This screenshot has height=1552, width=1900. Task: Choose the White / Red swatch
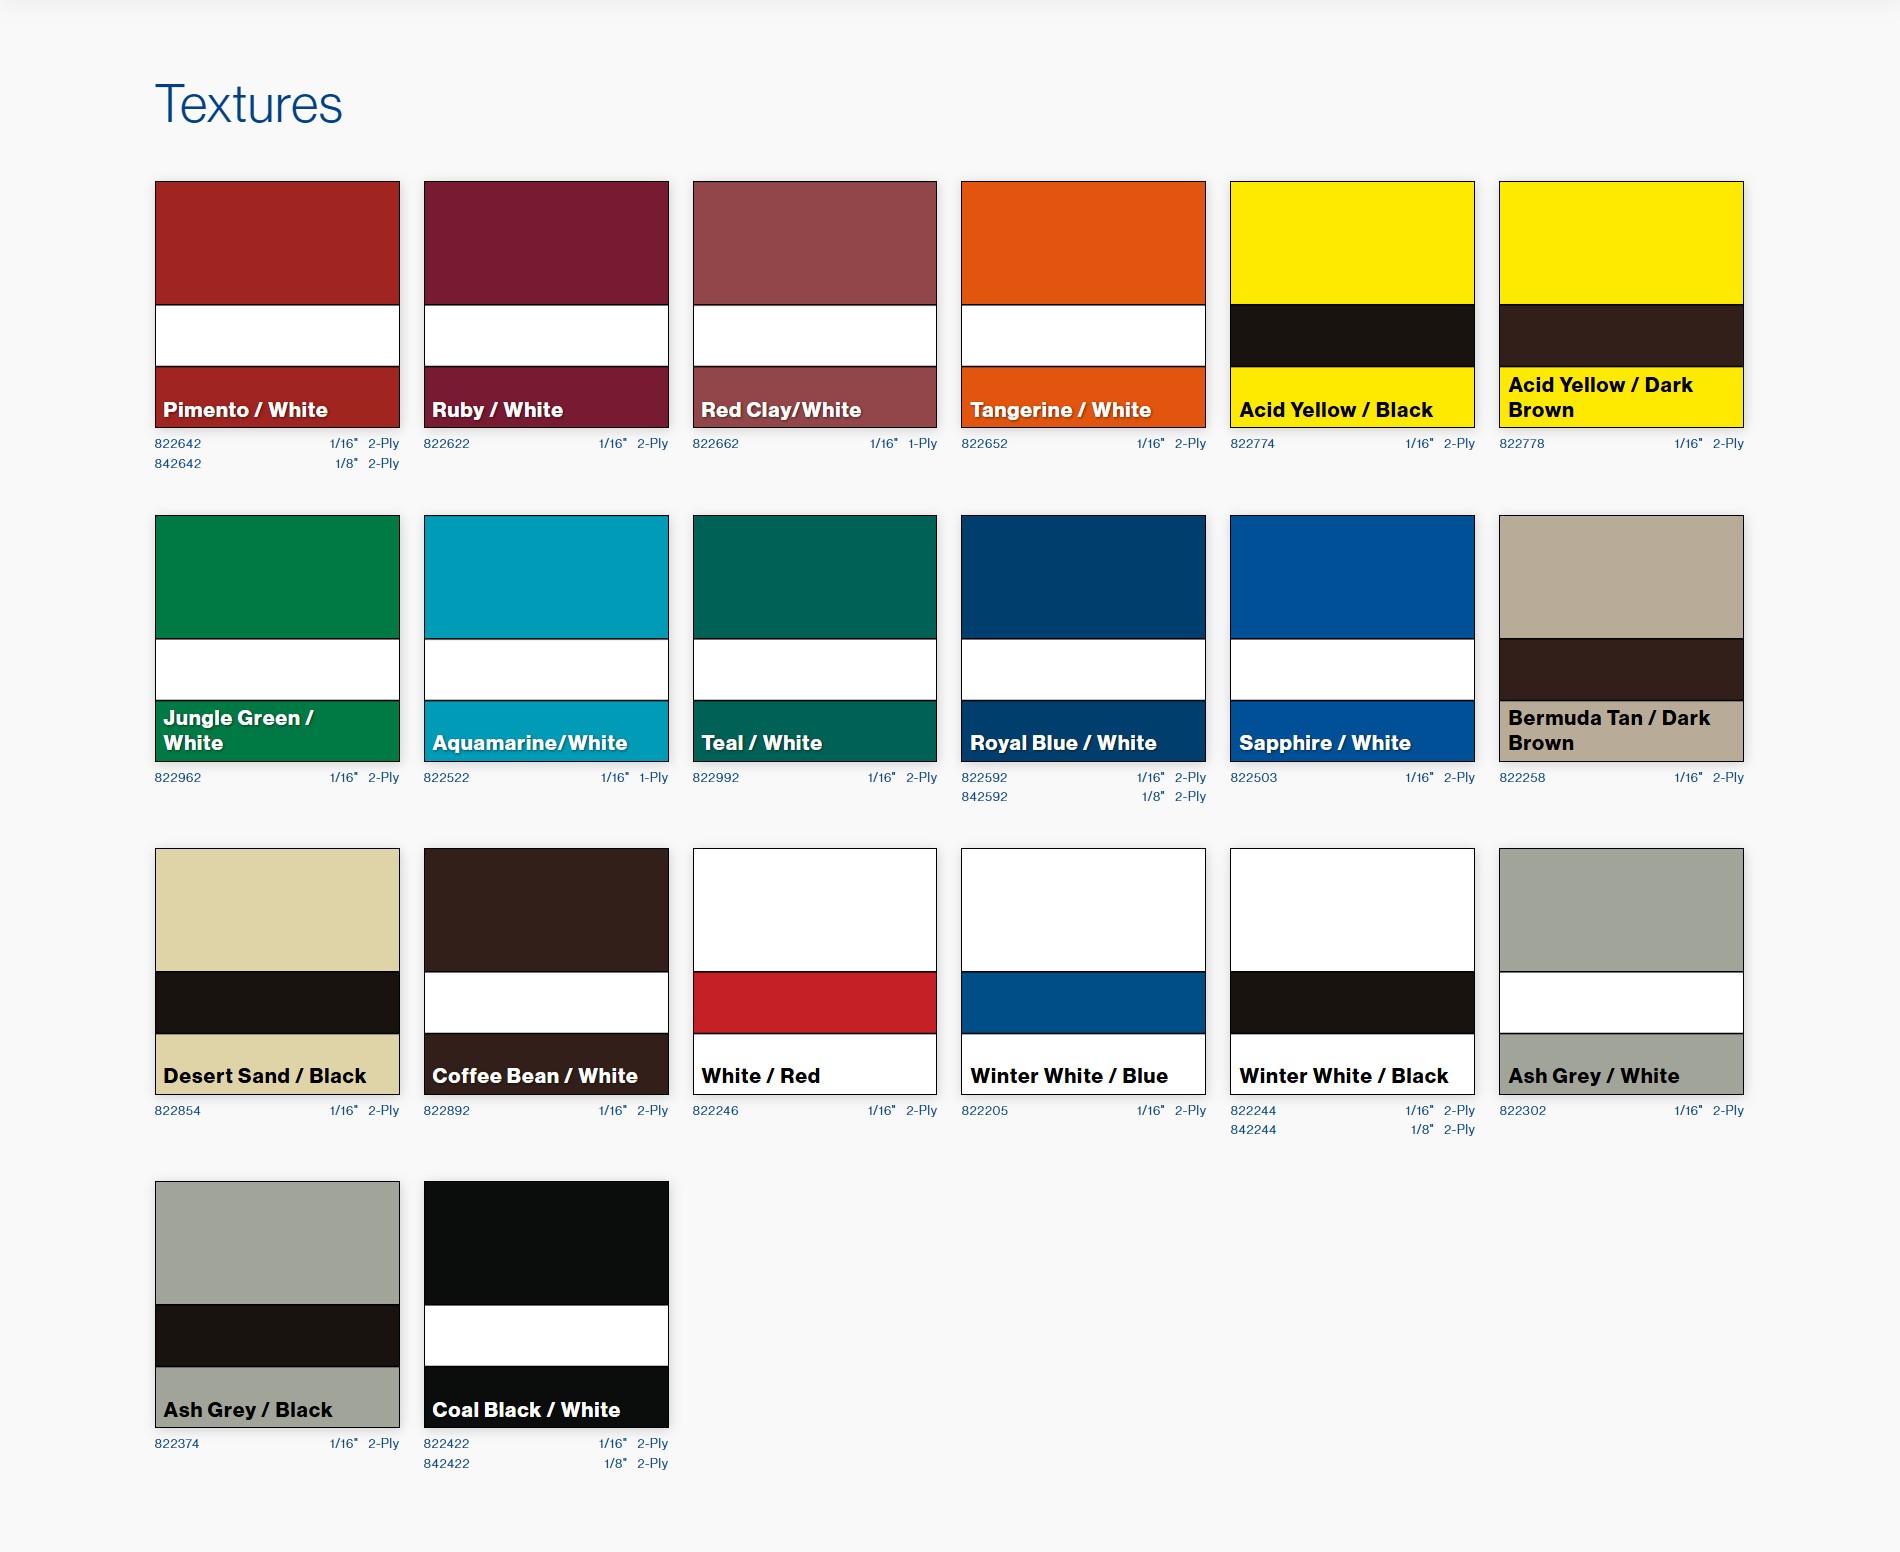tap(815, 971)
